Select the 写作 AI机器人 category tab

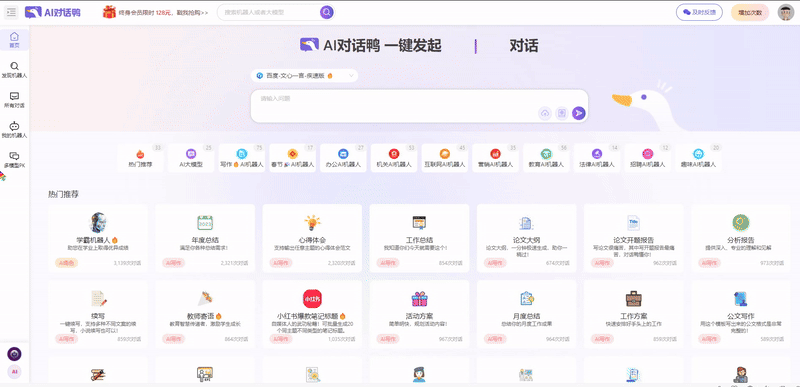[242, 158]
